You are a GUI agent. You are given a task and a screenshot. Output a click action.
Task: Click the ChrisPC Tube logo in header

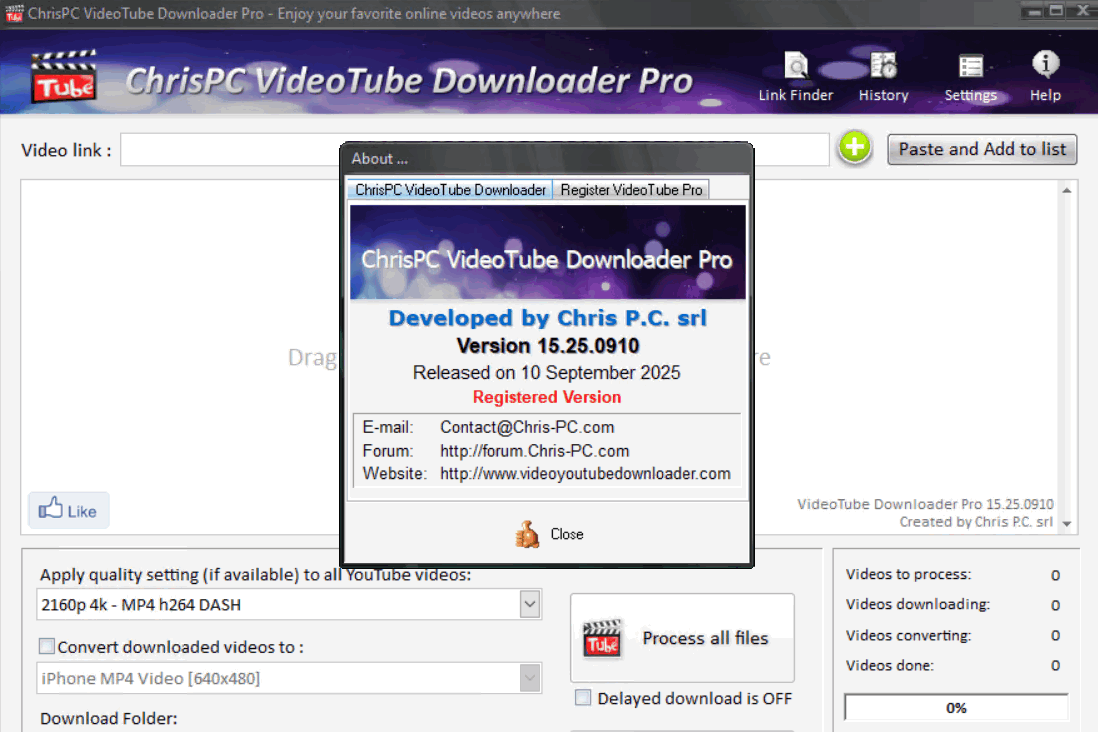(64, 76)
